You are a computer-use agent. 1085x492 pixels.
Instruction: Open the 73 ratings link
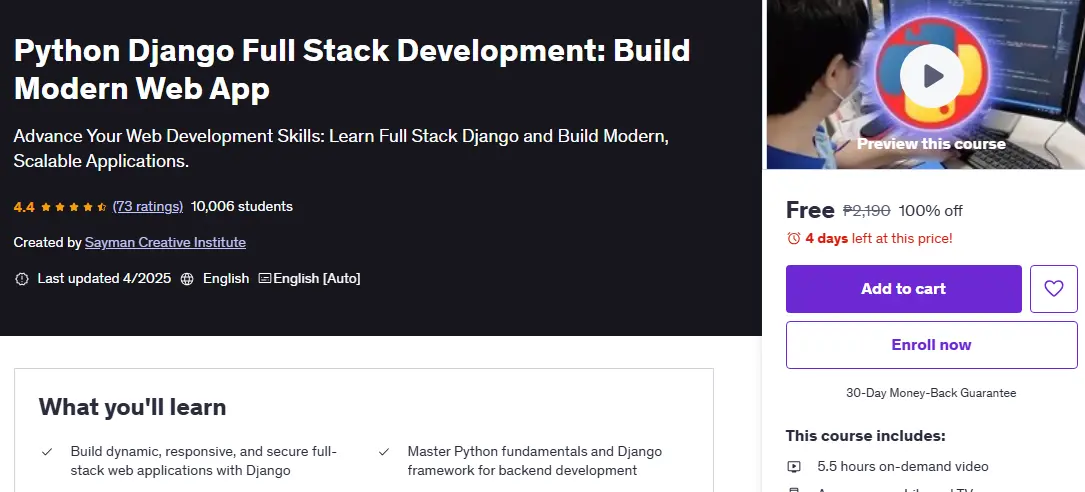coord(147,206)
